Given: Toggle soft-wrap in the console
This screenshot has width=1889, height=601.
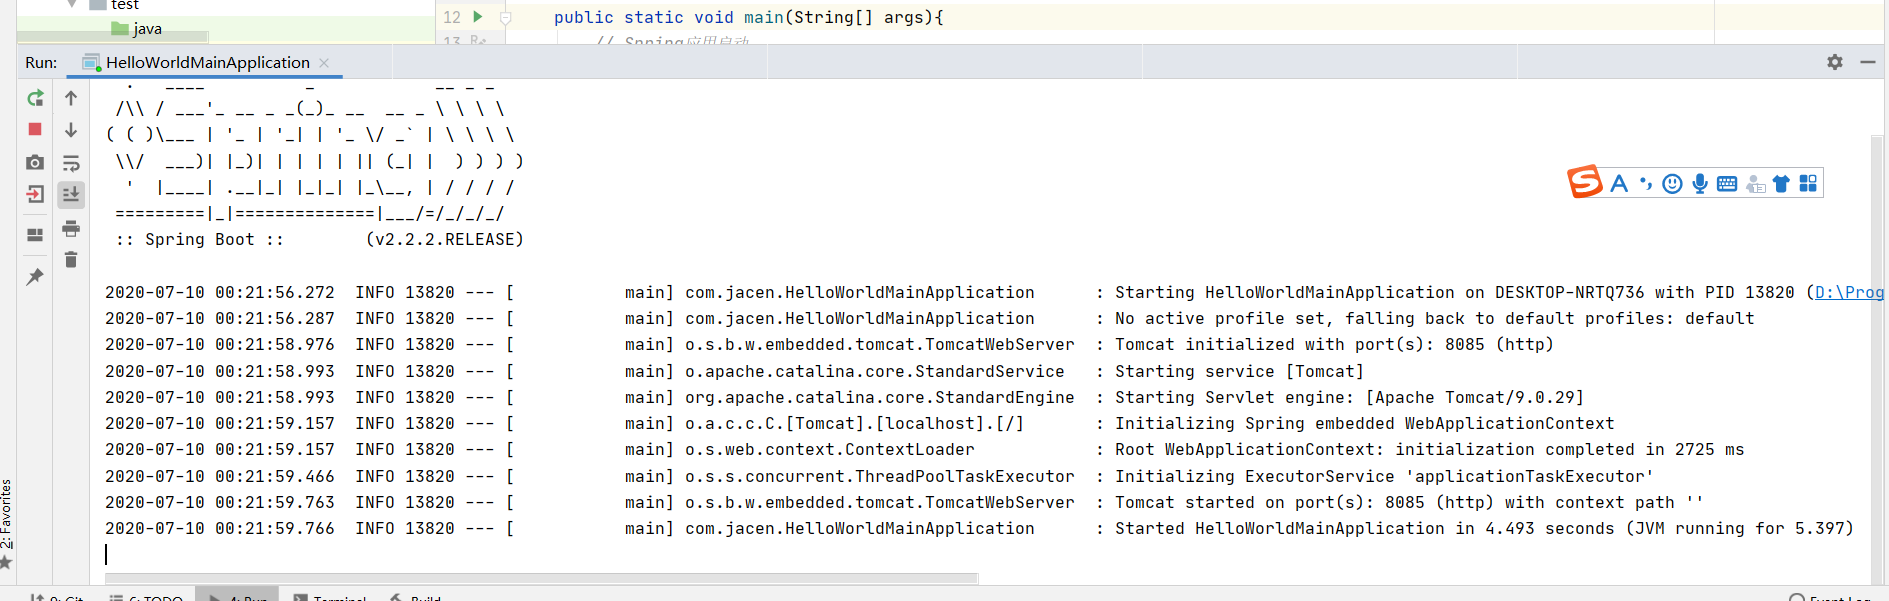Looking at the screenshot, I should click(71, 163).
